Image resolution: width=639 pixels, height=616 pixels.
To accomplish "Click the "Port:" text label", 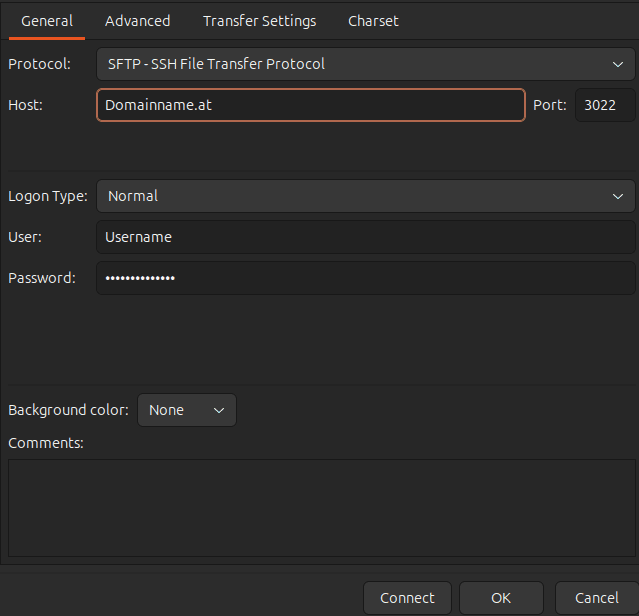I will pyautogui.click(x=549, y=105).
